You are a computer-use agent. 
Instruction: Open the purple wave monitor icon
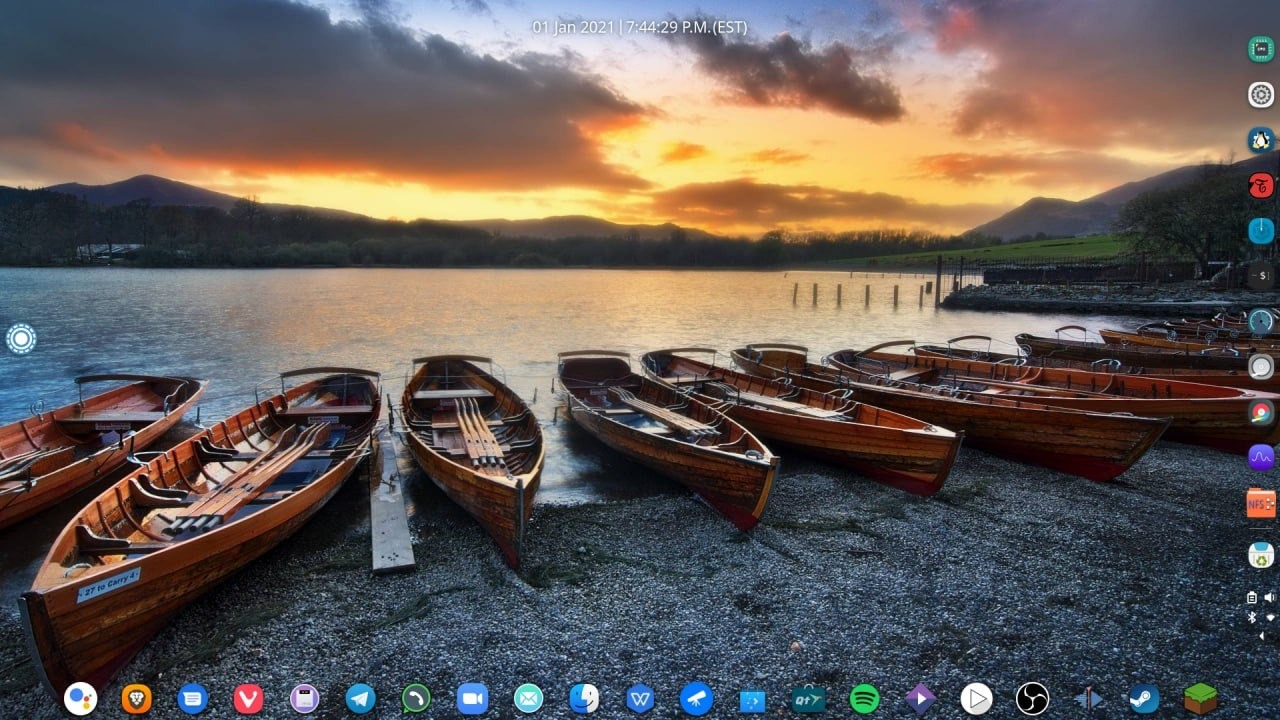(x=1261, y=457)
